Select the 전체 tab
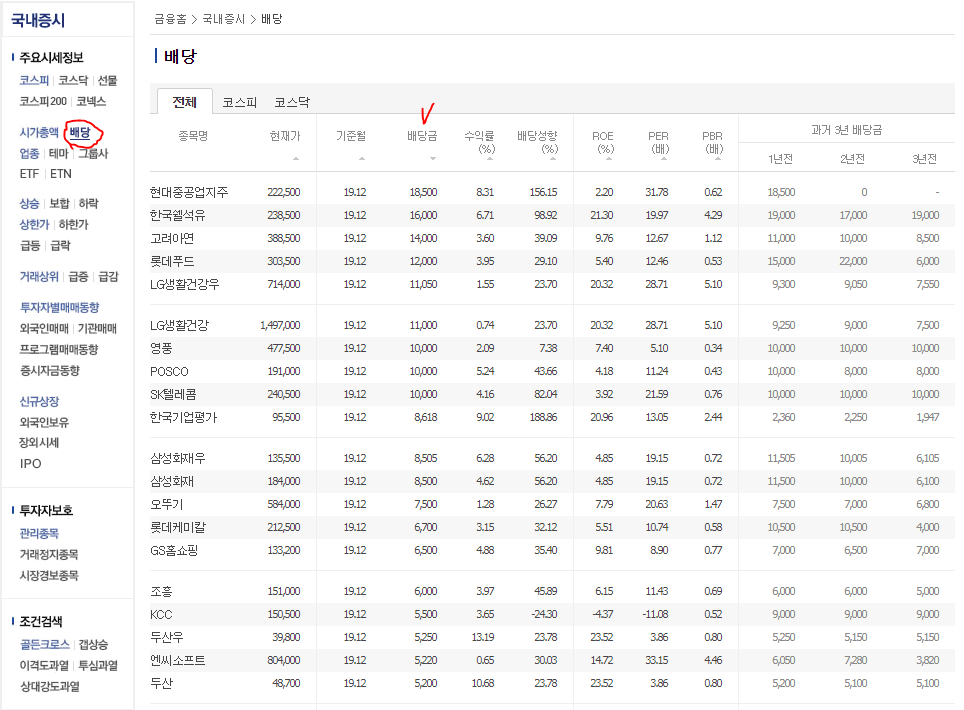Screen dimensions: 964x710 coord(184,102)
